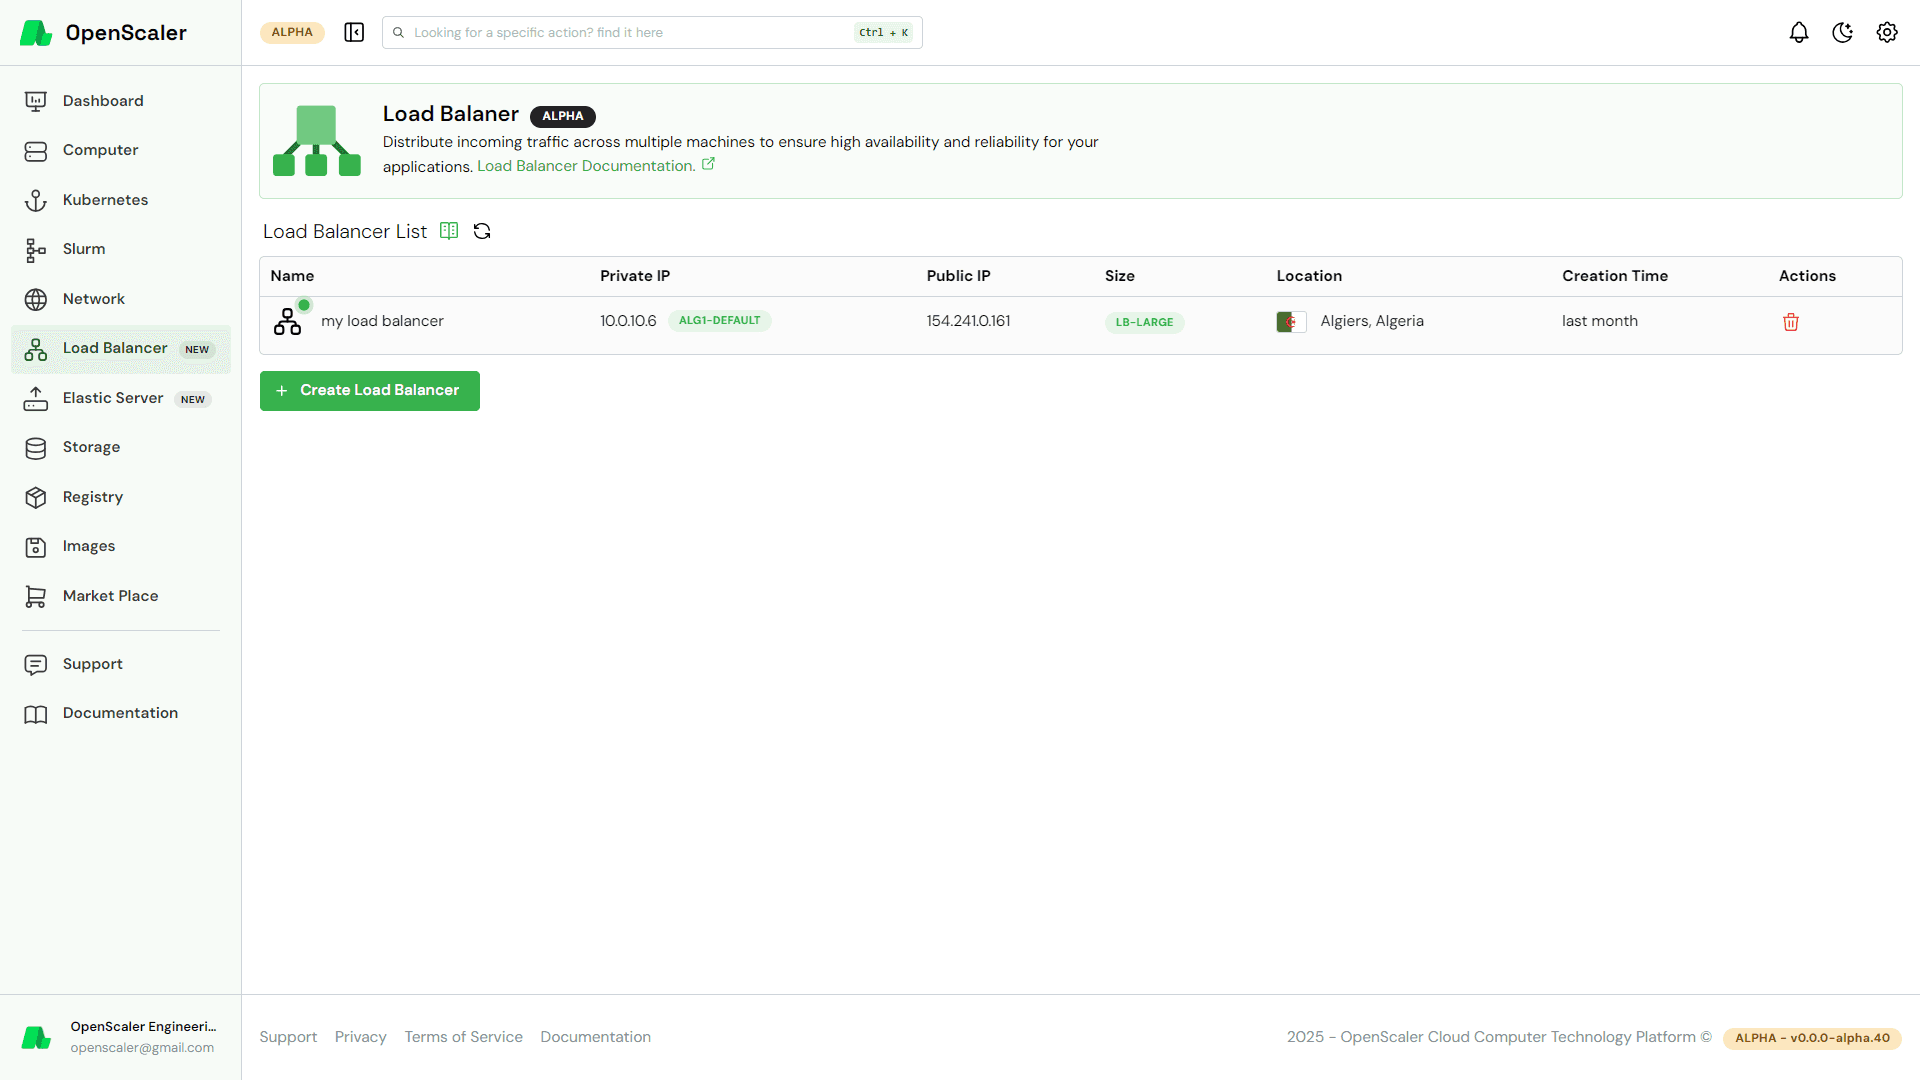The image size is (1920, 1080).
Task: Click the load balancer node icon in row
Action: 288,321
